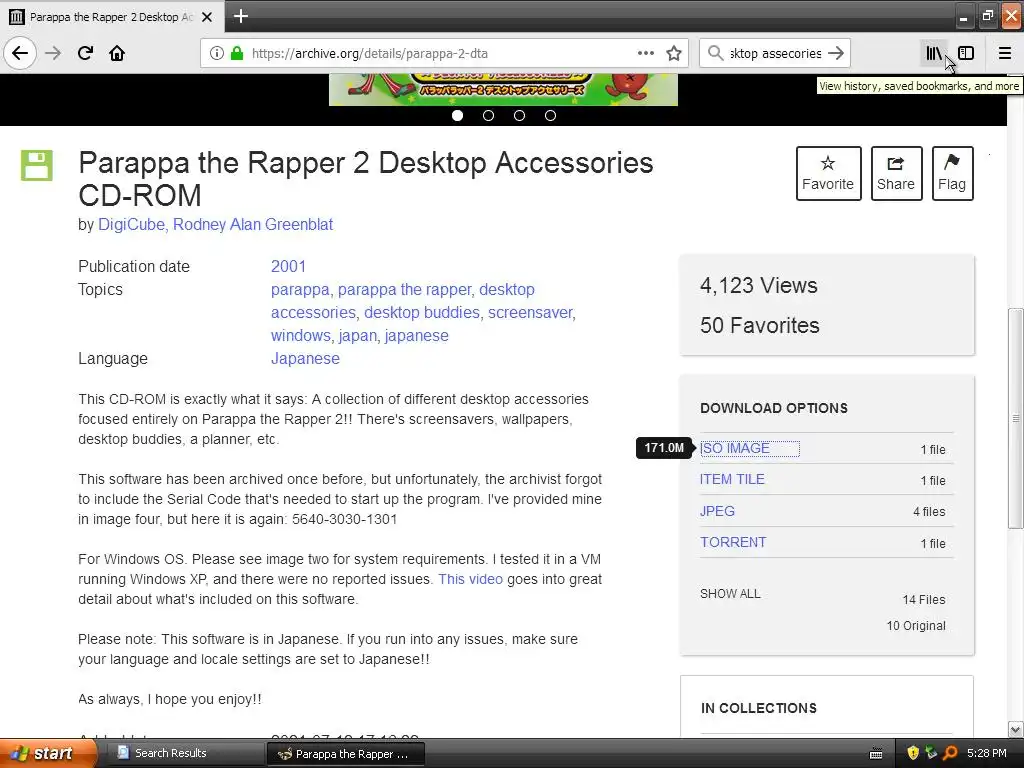Open the page actions three-dots menu
Image resolution: width=1024 pixels, height=768 pixels.
point(646,53)
